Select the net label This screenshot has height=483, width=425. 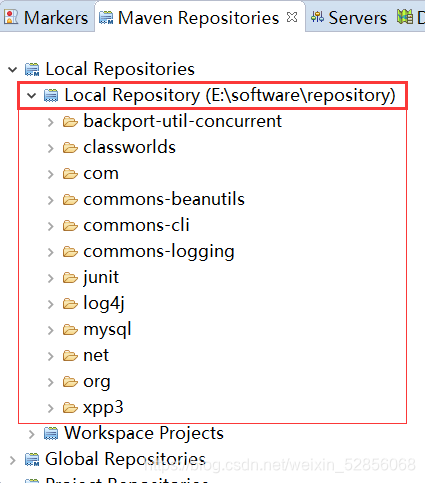point(96,356)
